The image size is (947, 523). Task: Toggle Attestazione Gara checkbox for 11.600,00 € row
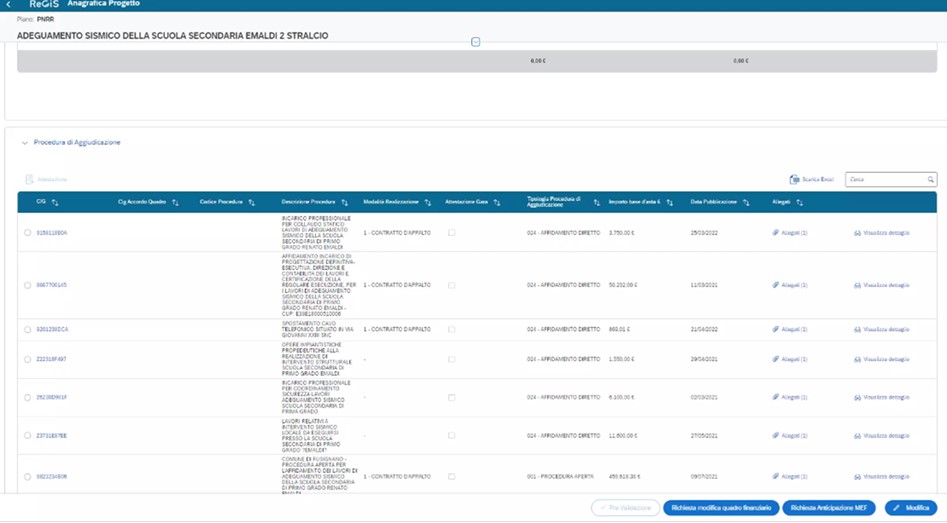[451, 436]
